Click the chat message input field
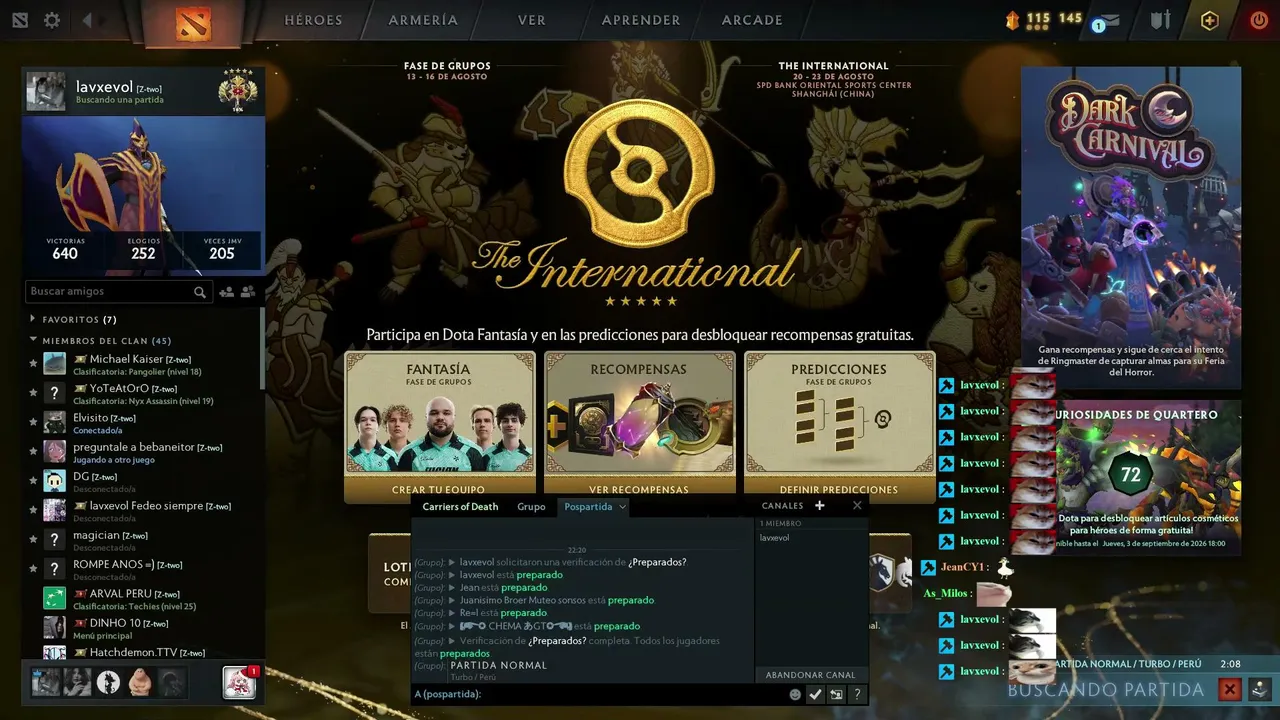Screen dimensions: 1280x720 click(598, 694)
